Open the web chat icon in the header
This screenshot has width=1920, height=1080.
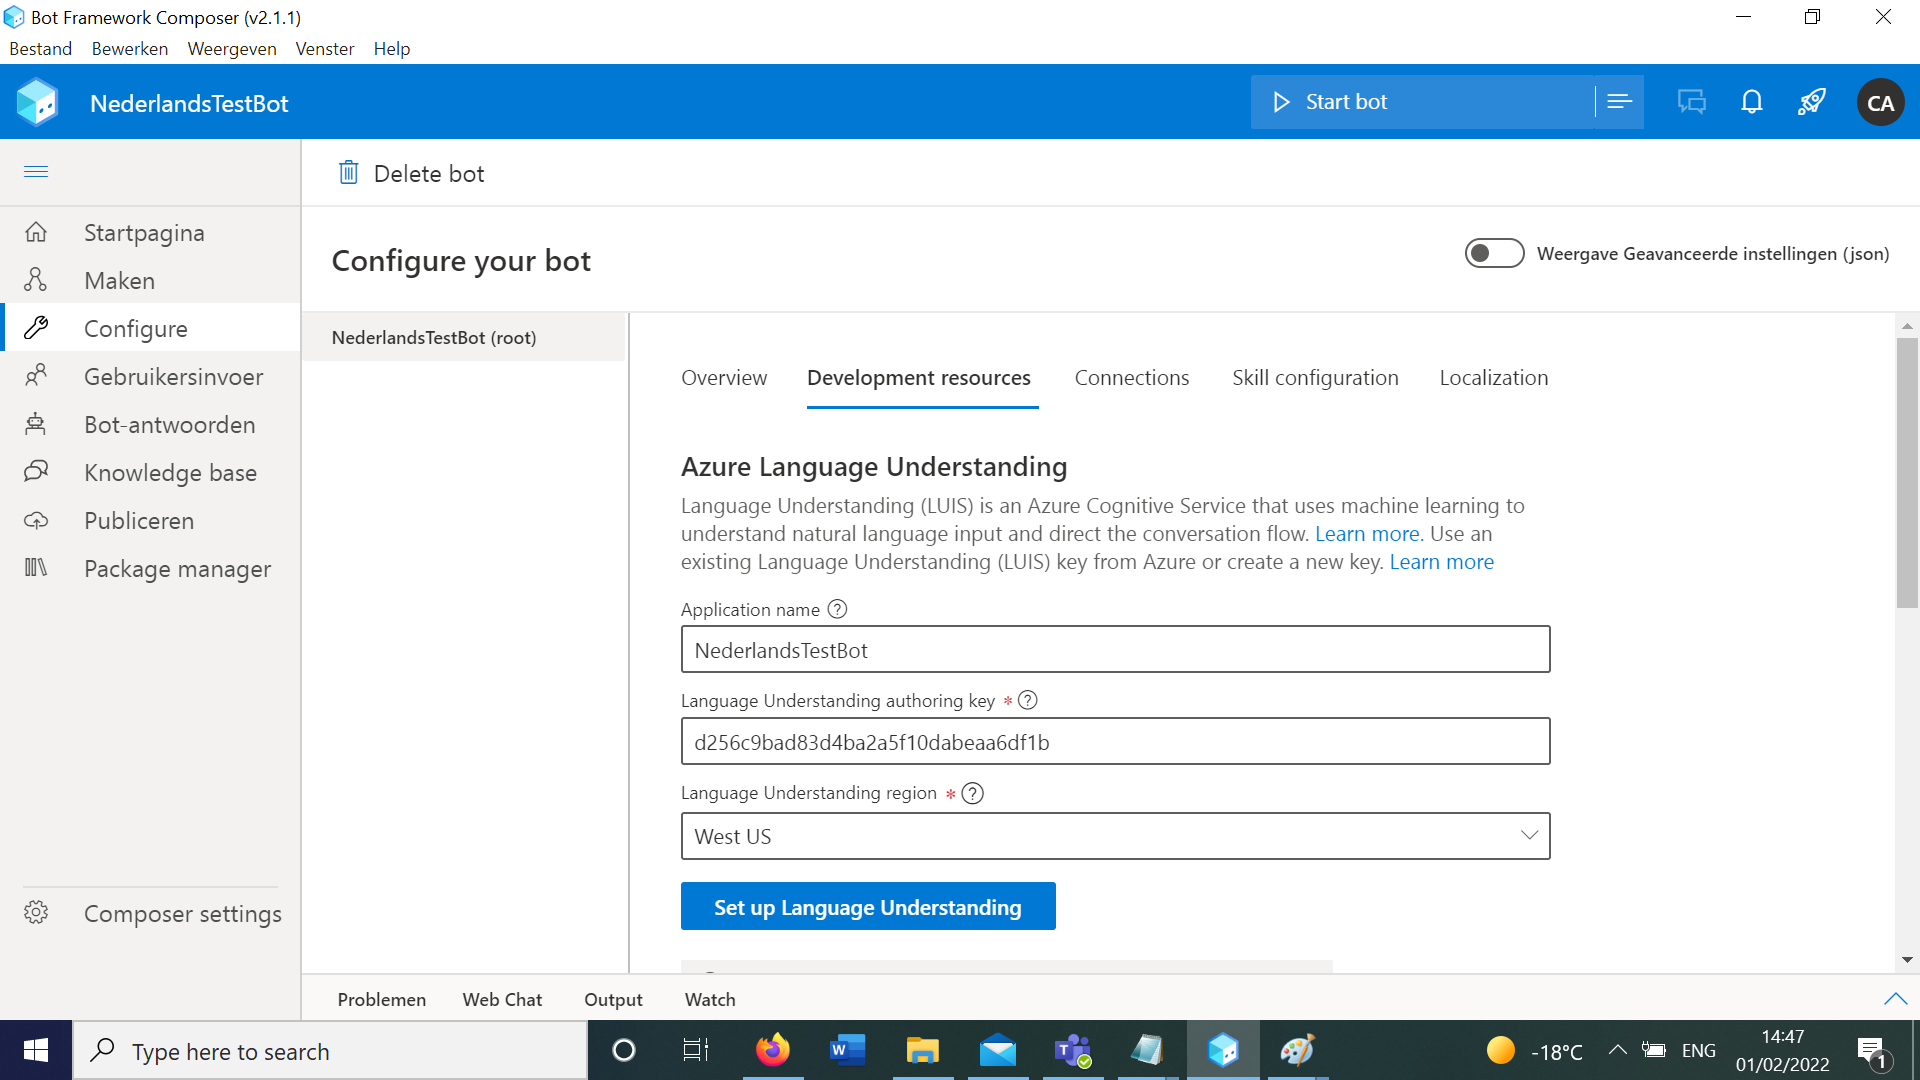tap(1692, 101)
